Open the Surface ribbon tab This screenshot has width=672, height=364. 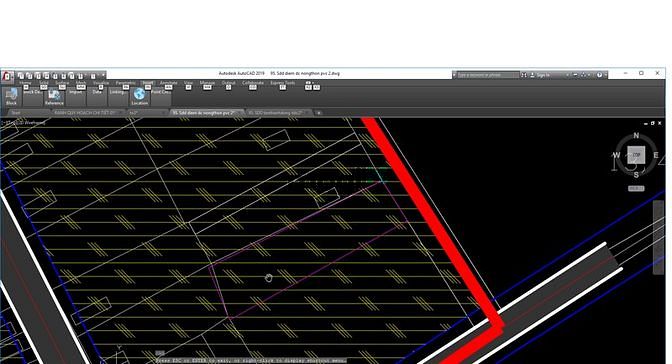pyautogui.click(x=62, y=83)
